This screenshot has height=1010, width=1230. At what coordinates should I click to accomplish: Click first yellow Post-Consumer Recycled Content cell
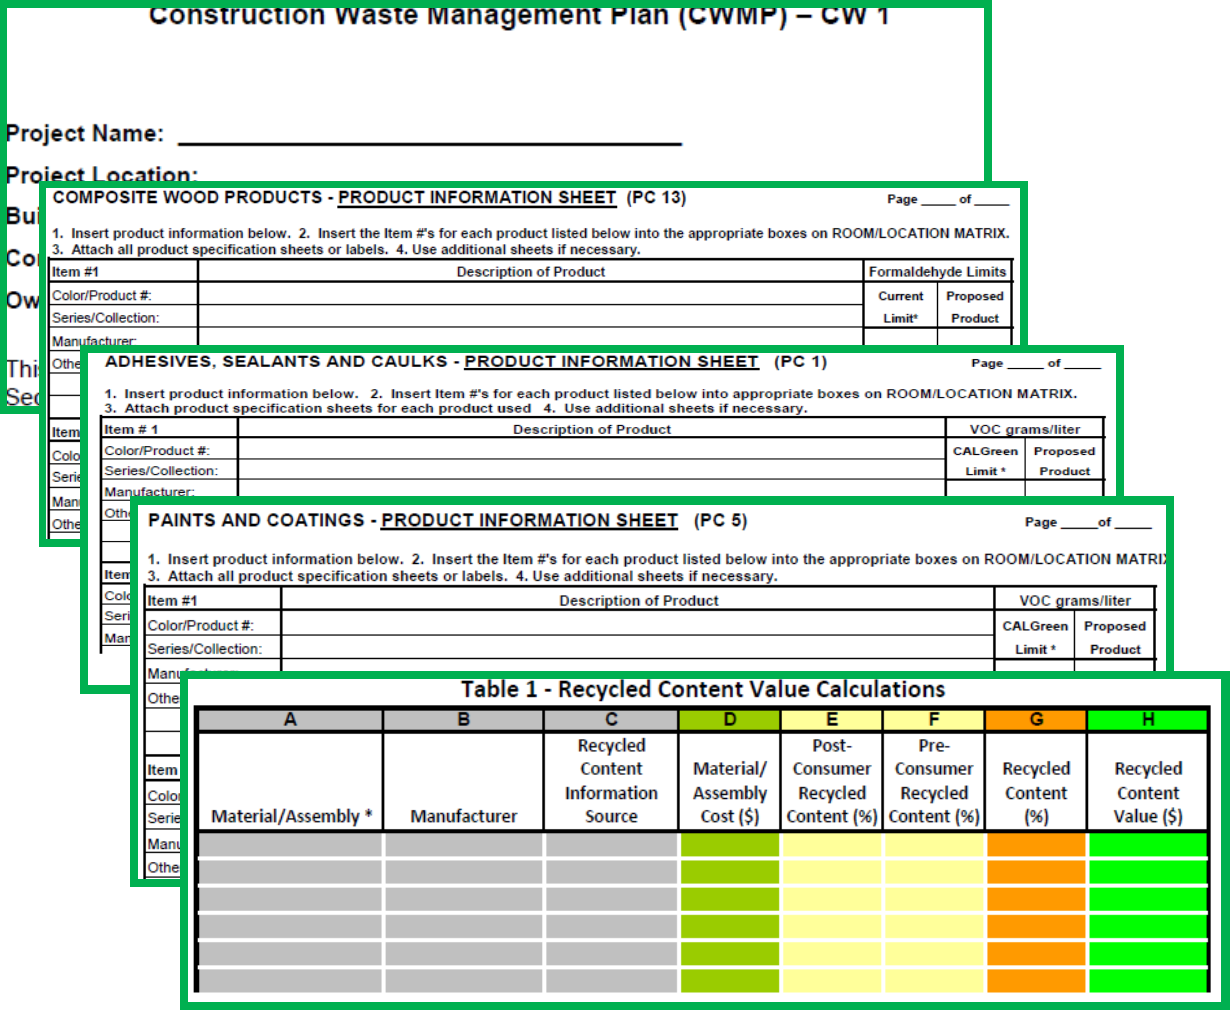(x=831, y=846)
